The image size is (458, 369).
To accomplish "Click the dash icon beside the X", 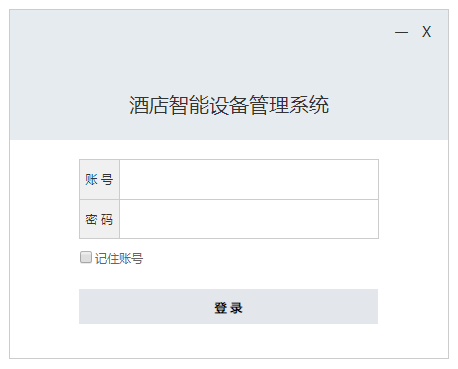I will pyautogui.click(x=401, y=32).
